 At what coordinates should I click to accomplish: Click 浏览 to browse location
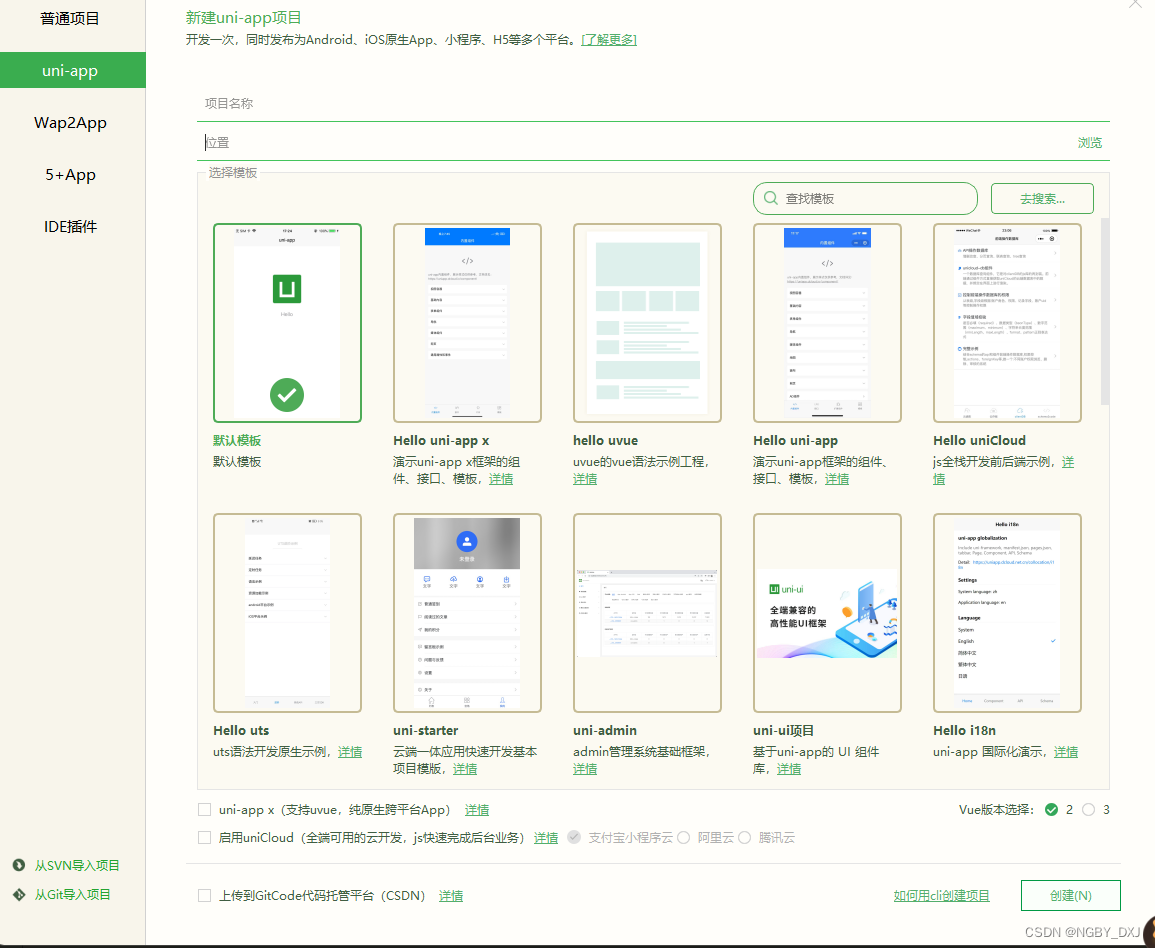coord(1089,142)
